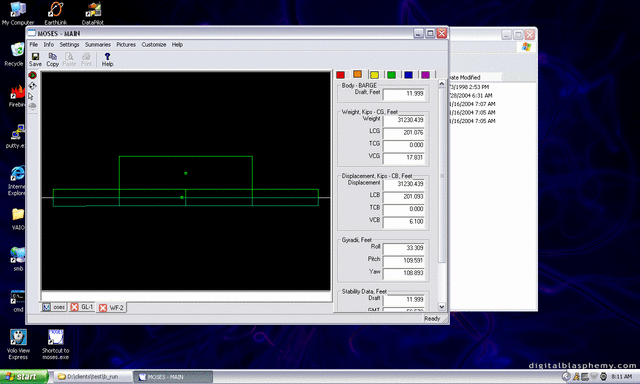Open the Pictures menu
Screen dimensions: 640x384
(x=126, y=44)
